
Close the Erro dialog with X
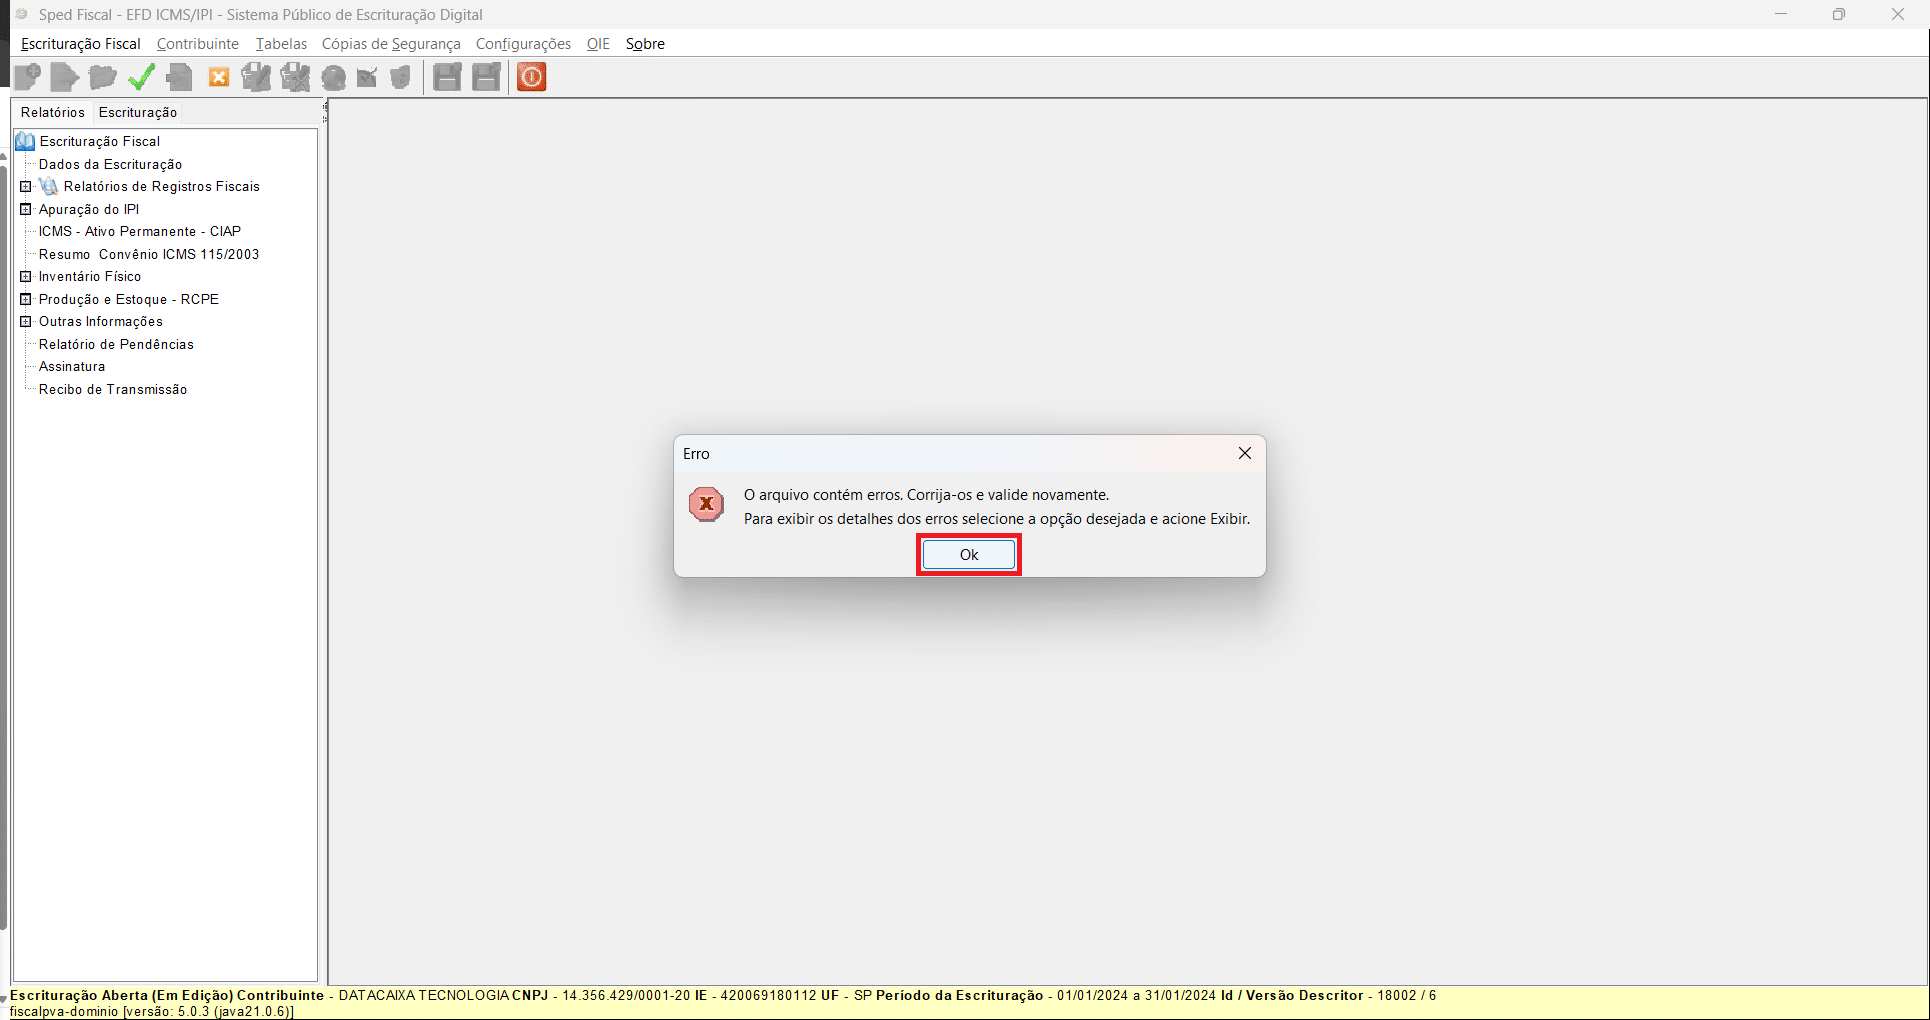[1245, 454]
